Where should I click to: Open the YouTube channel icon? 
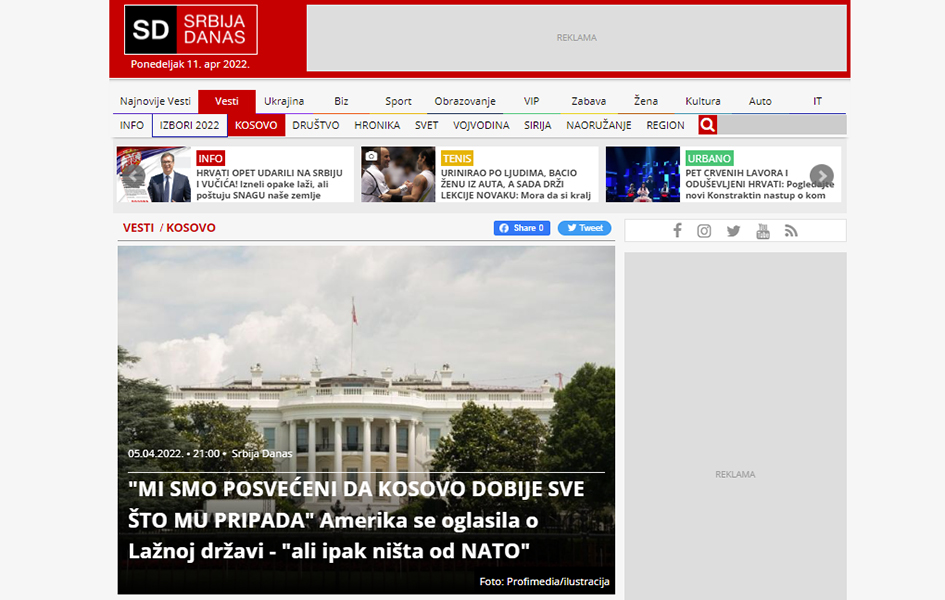[x=763, y=230]
